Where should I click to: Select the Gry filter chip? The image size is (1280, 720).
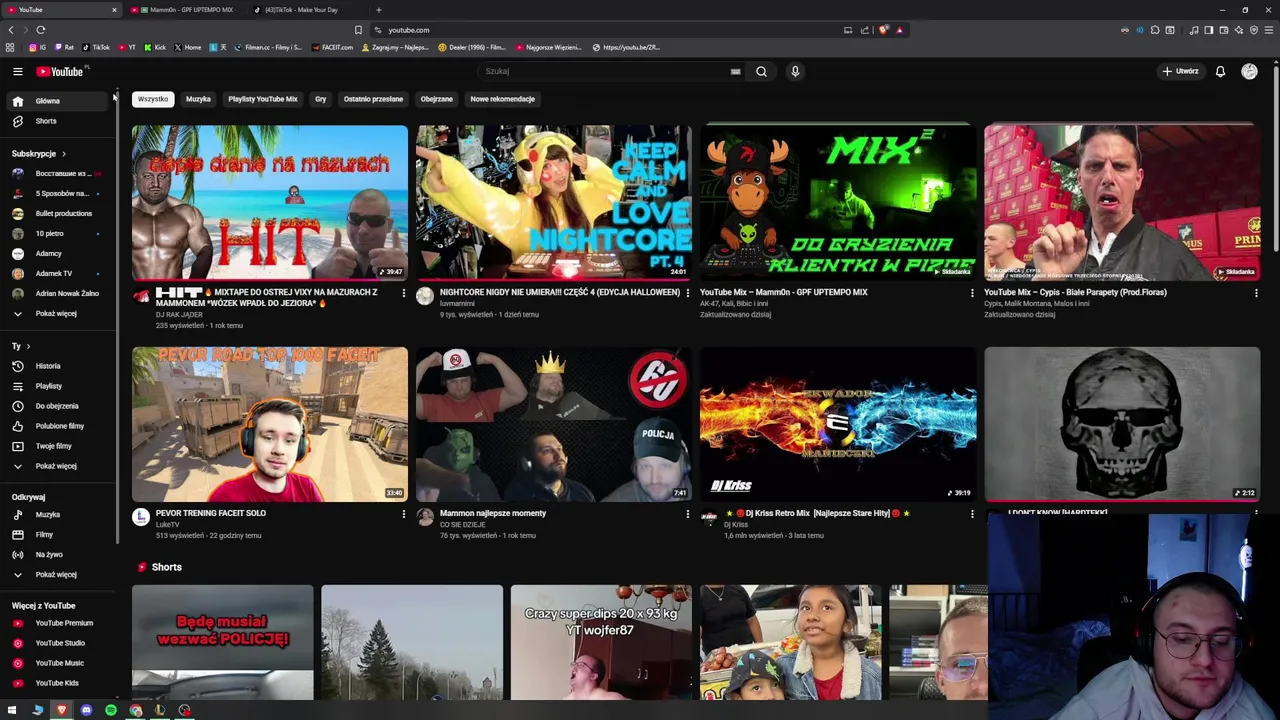coord(321,99)
